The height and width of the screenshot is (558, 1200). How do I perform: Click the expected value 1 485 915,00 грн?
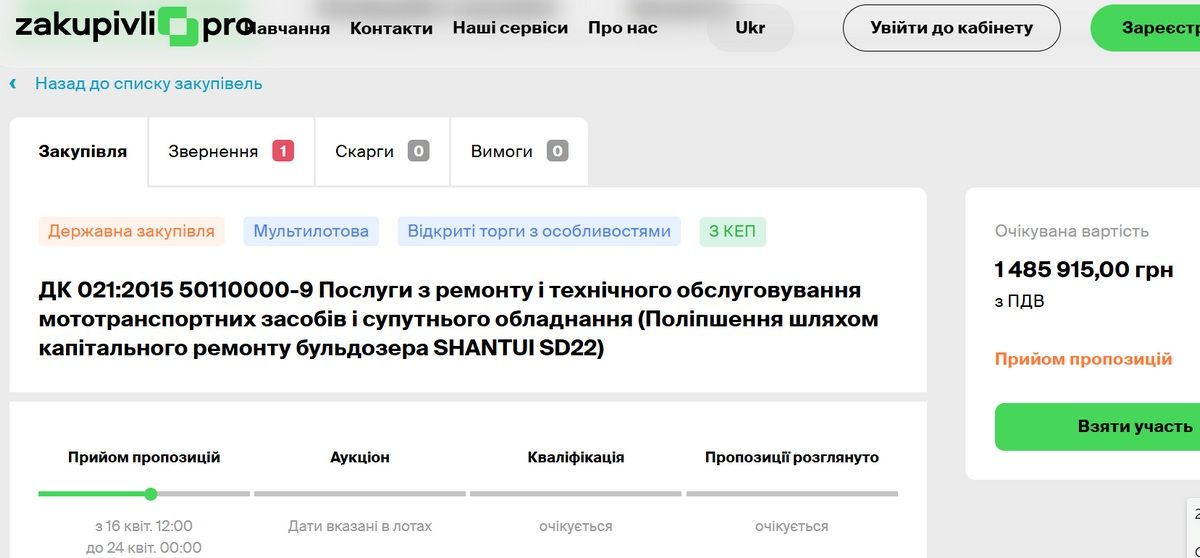pyautogui.click(x=1084, y=269)
